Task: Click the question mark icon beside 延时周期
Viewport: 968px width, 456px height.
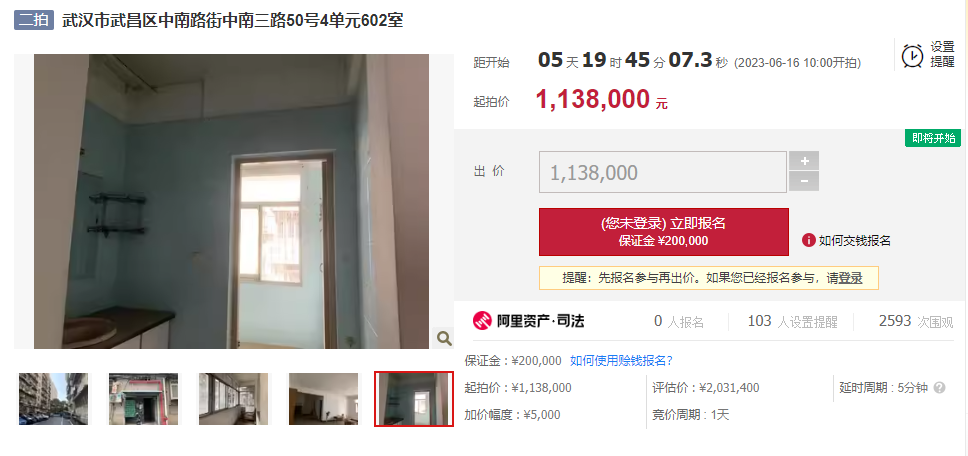Action: [939, 388]
